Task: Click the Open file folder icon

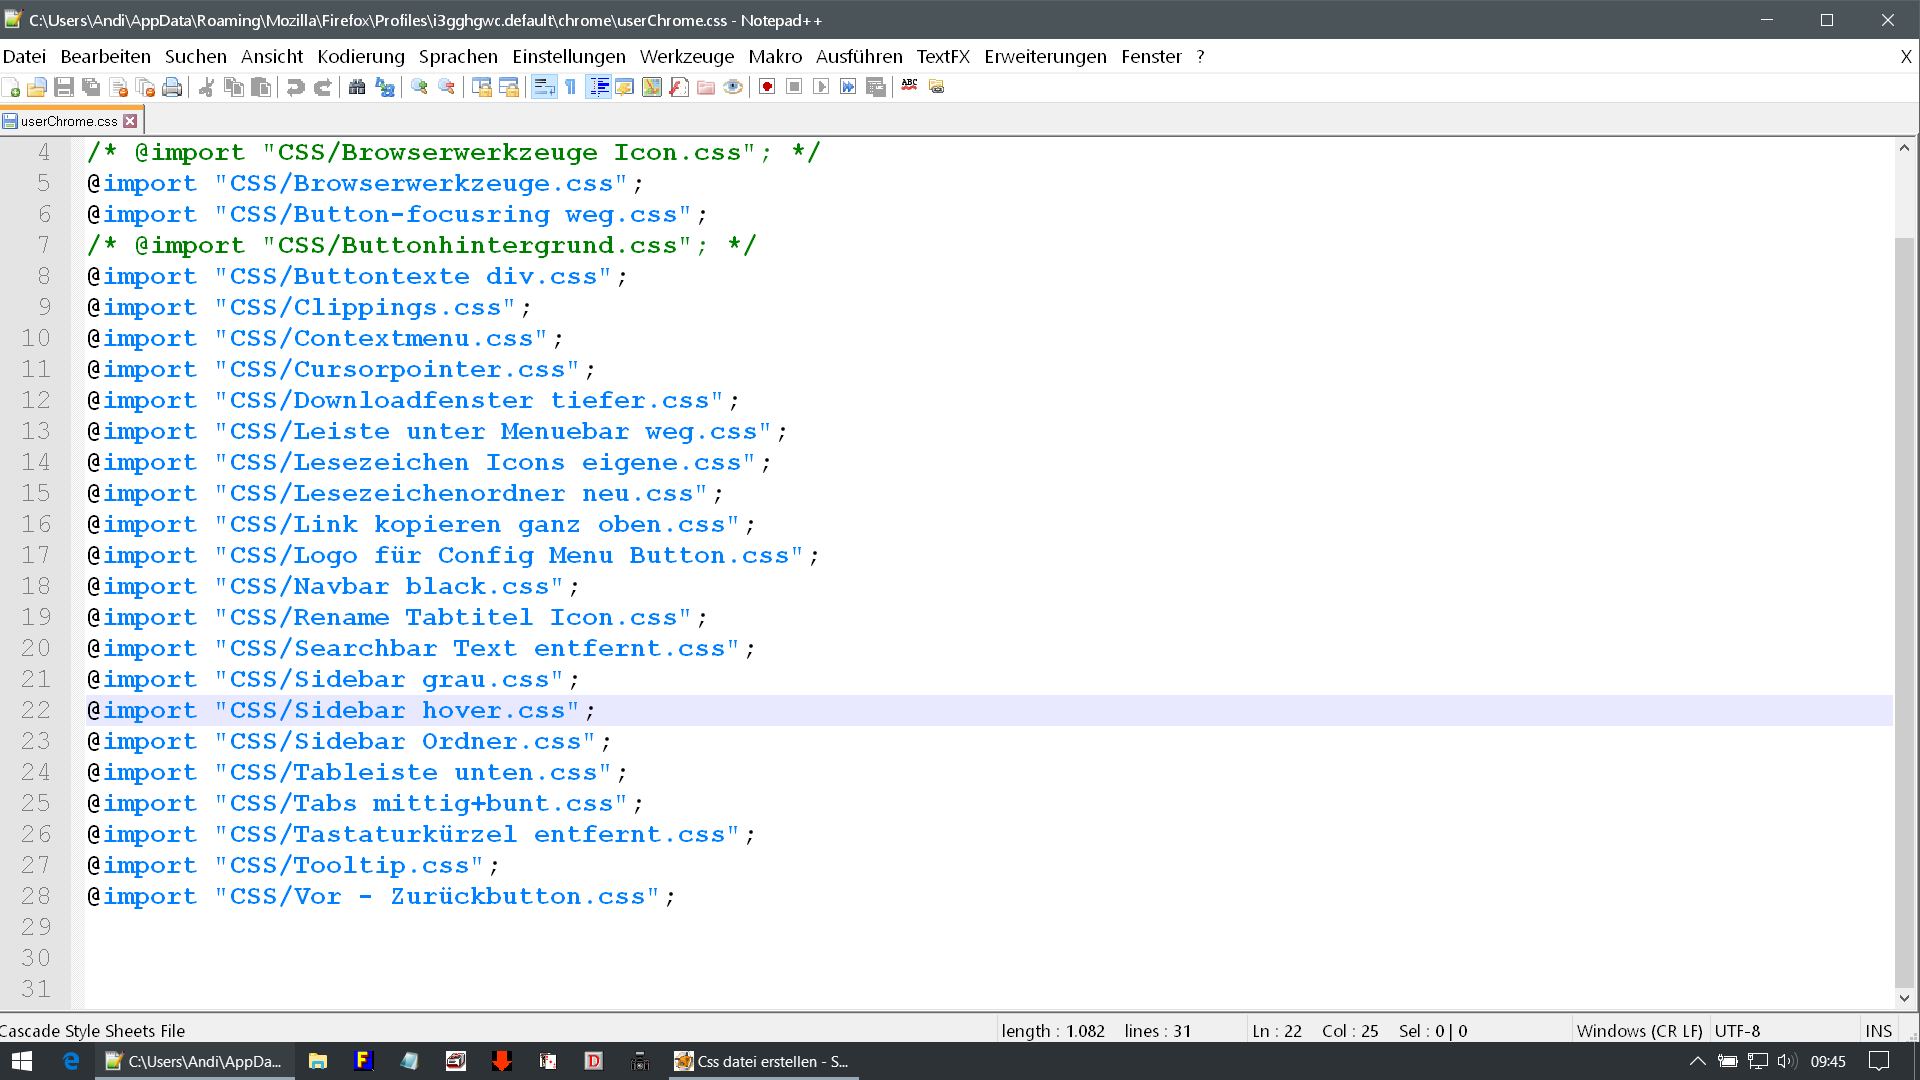Action: tap(37, 88)
